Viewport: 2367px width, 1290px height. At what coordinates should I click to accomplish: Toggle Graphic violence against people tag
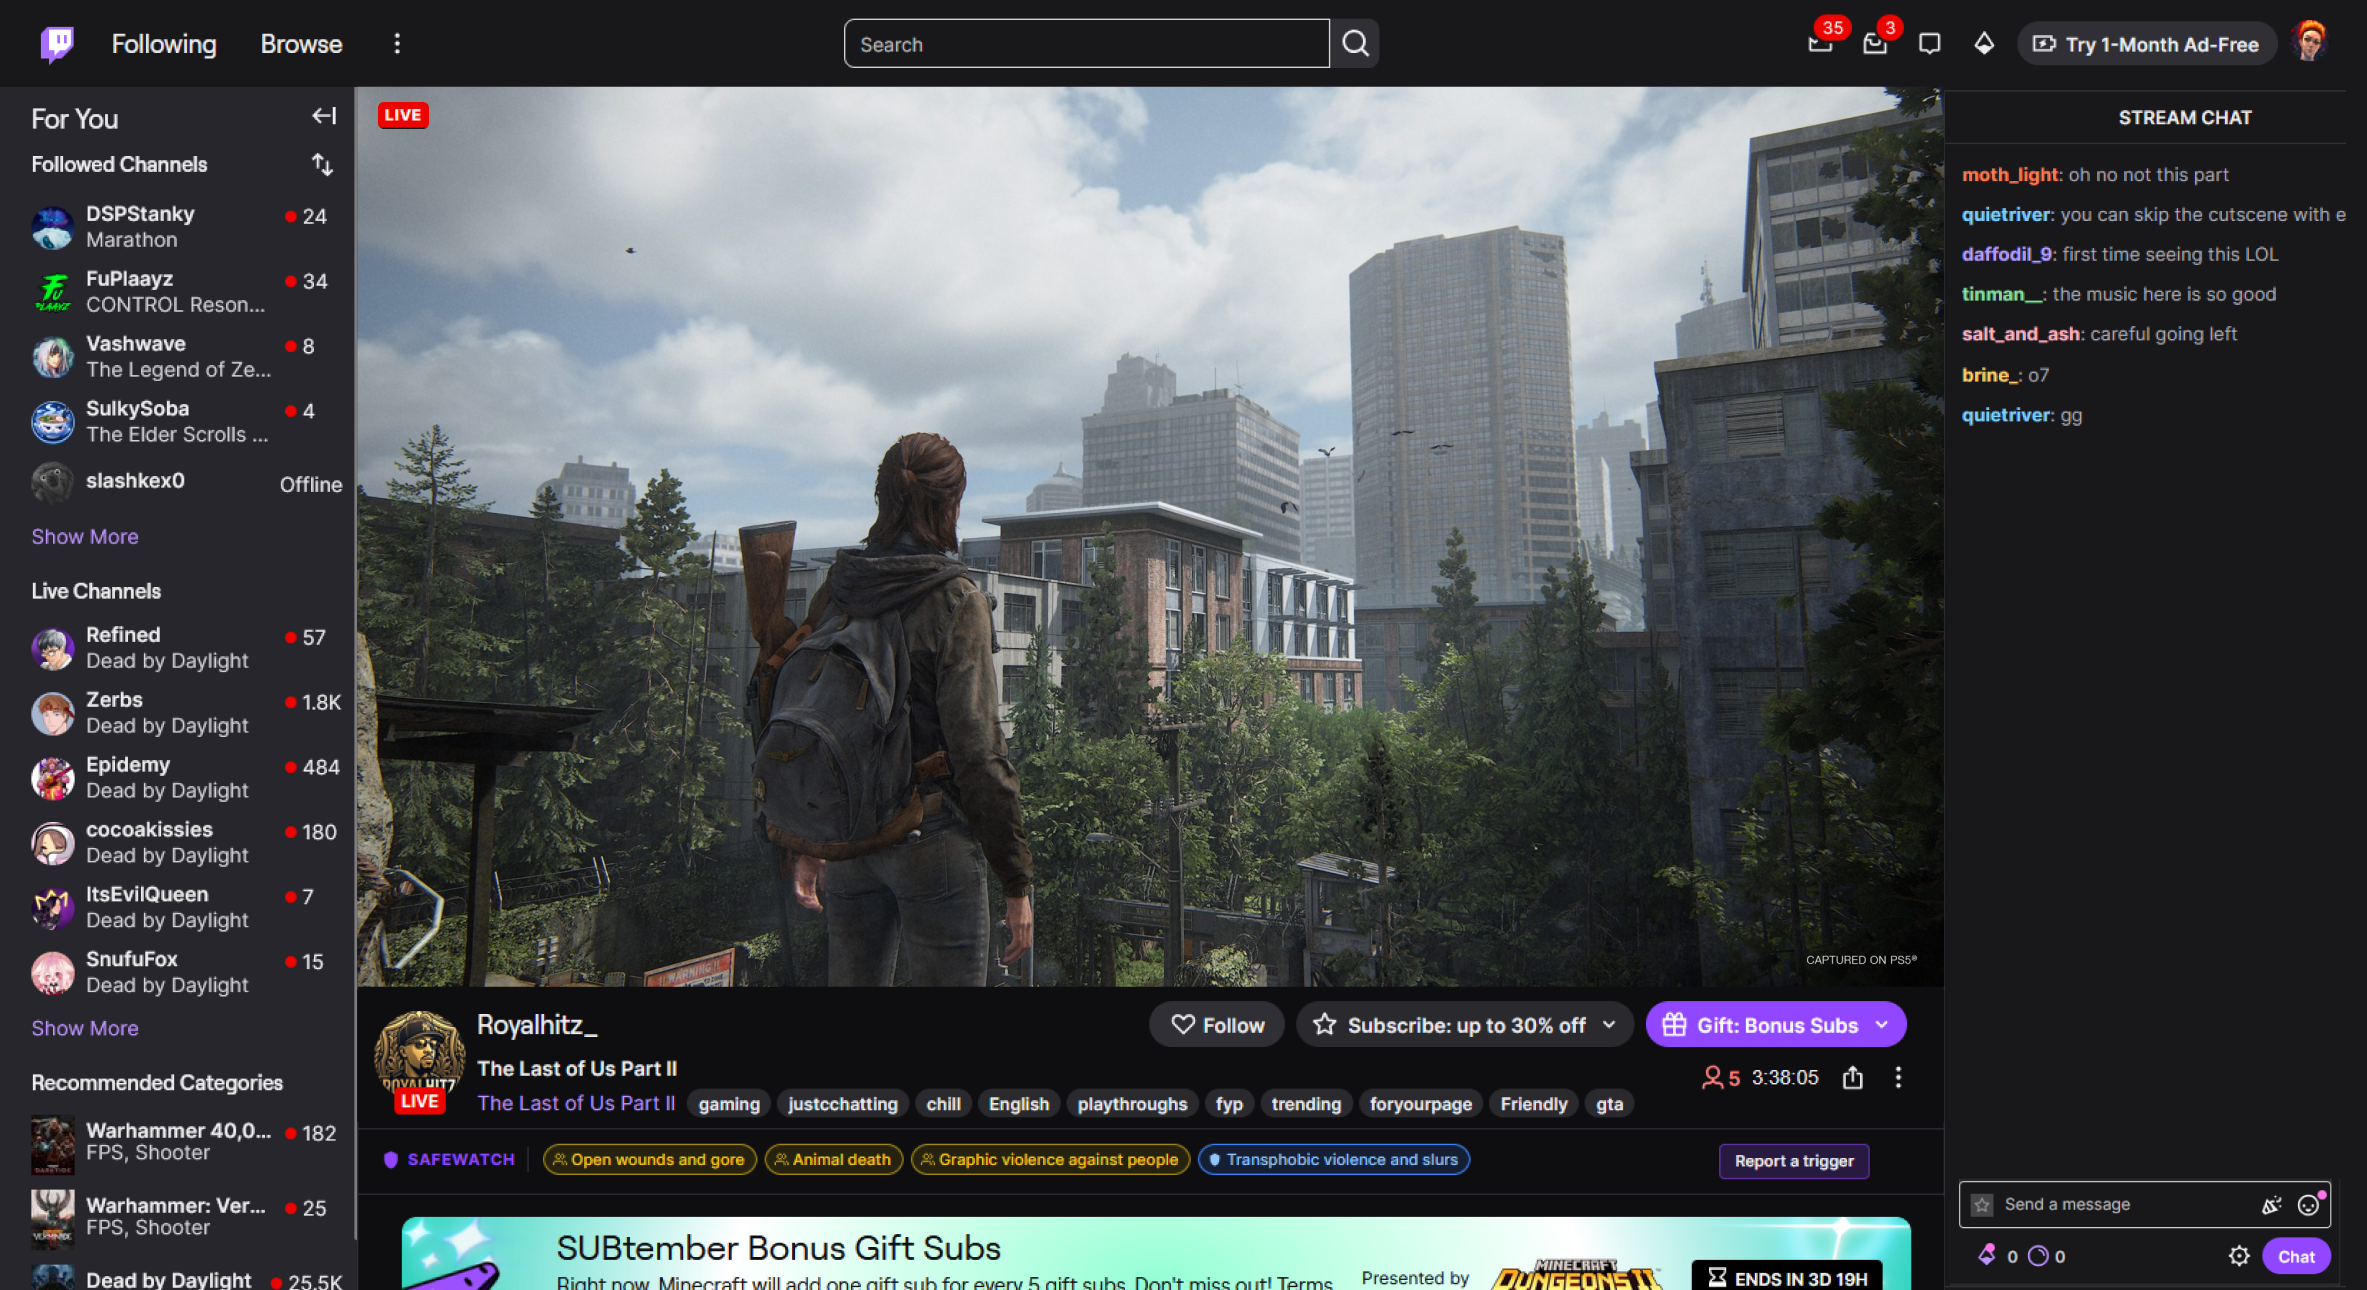tap(1050, 1160)
